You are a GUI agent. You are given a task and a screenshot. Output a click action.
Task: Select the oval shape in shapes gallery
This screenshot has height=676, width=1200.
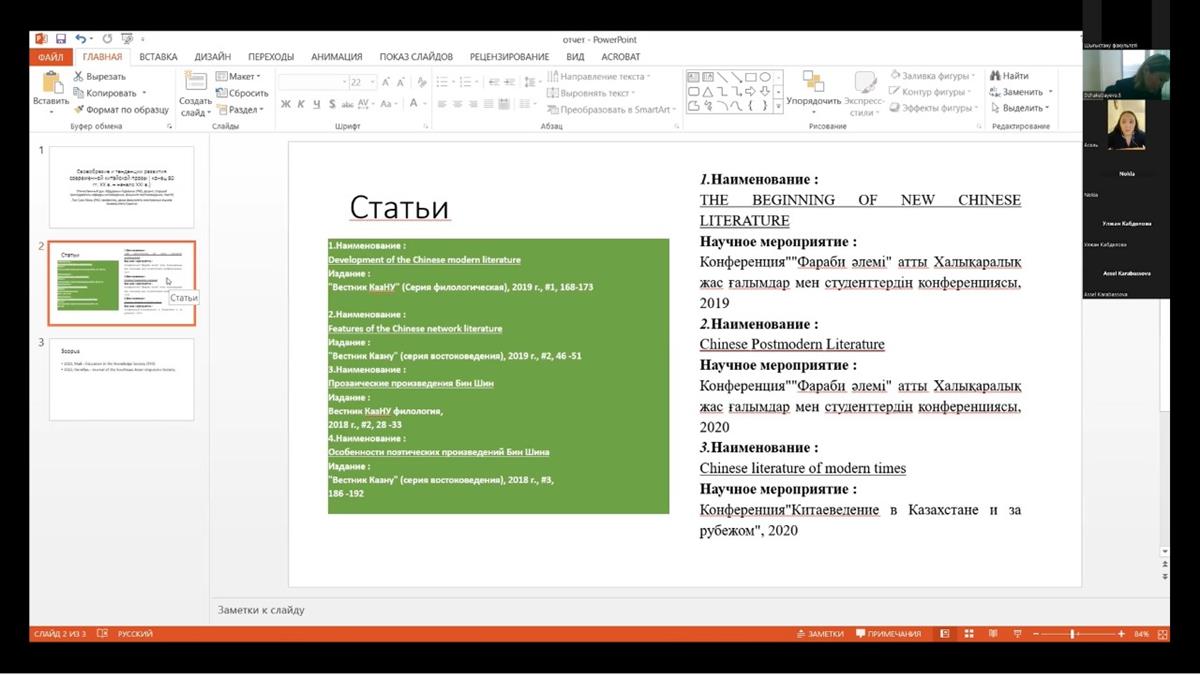tap(764, 77)
